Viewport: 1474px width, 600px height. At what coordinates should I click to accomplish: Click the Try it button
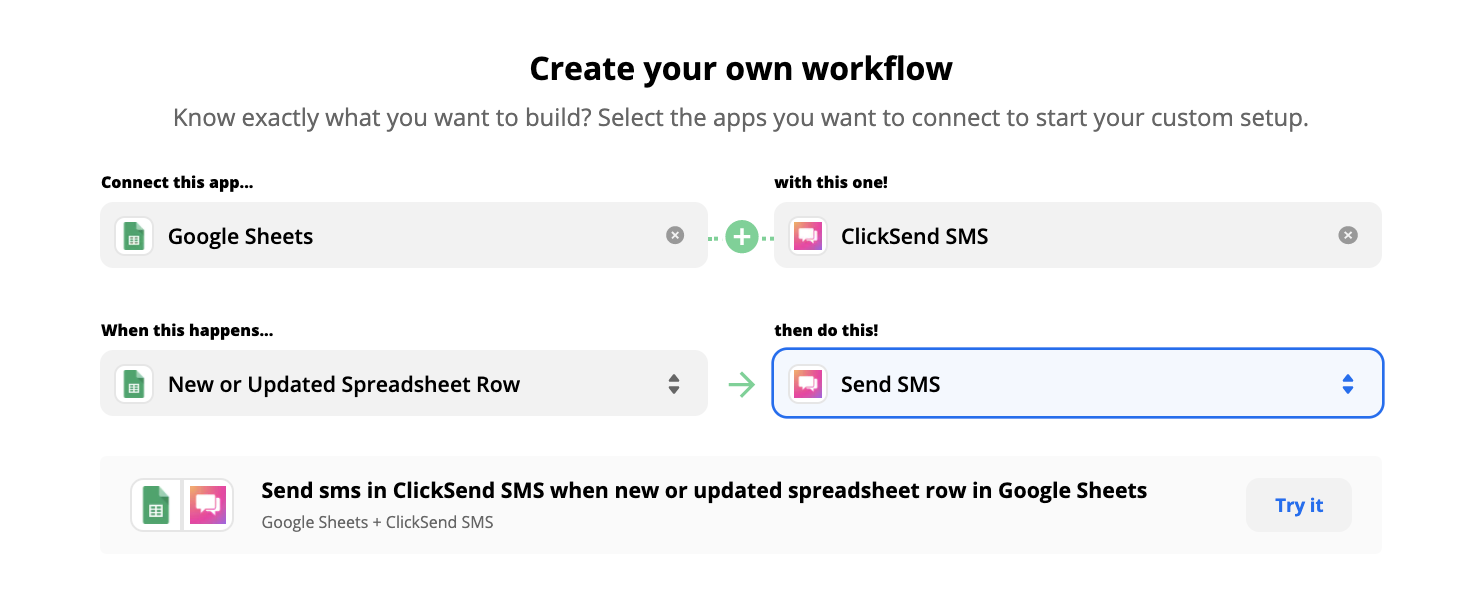1299,505
